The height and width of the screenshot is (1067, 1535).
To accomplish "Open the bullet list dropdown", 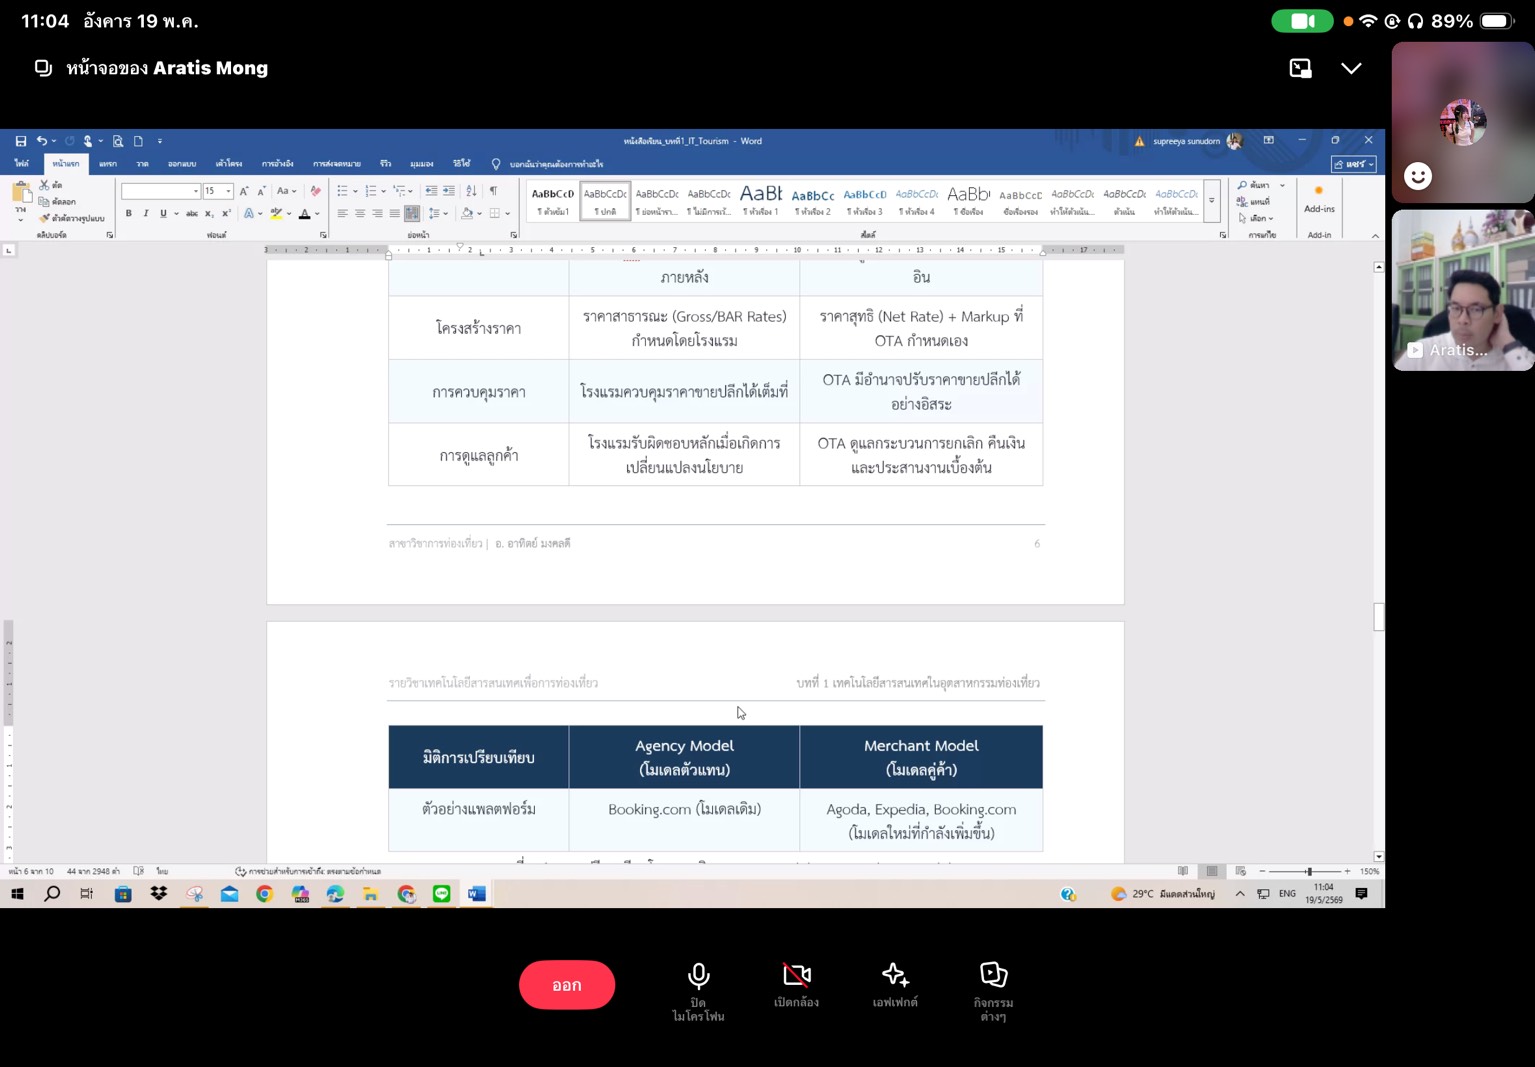I will pyautogui.click(x=355, y=191).
